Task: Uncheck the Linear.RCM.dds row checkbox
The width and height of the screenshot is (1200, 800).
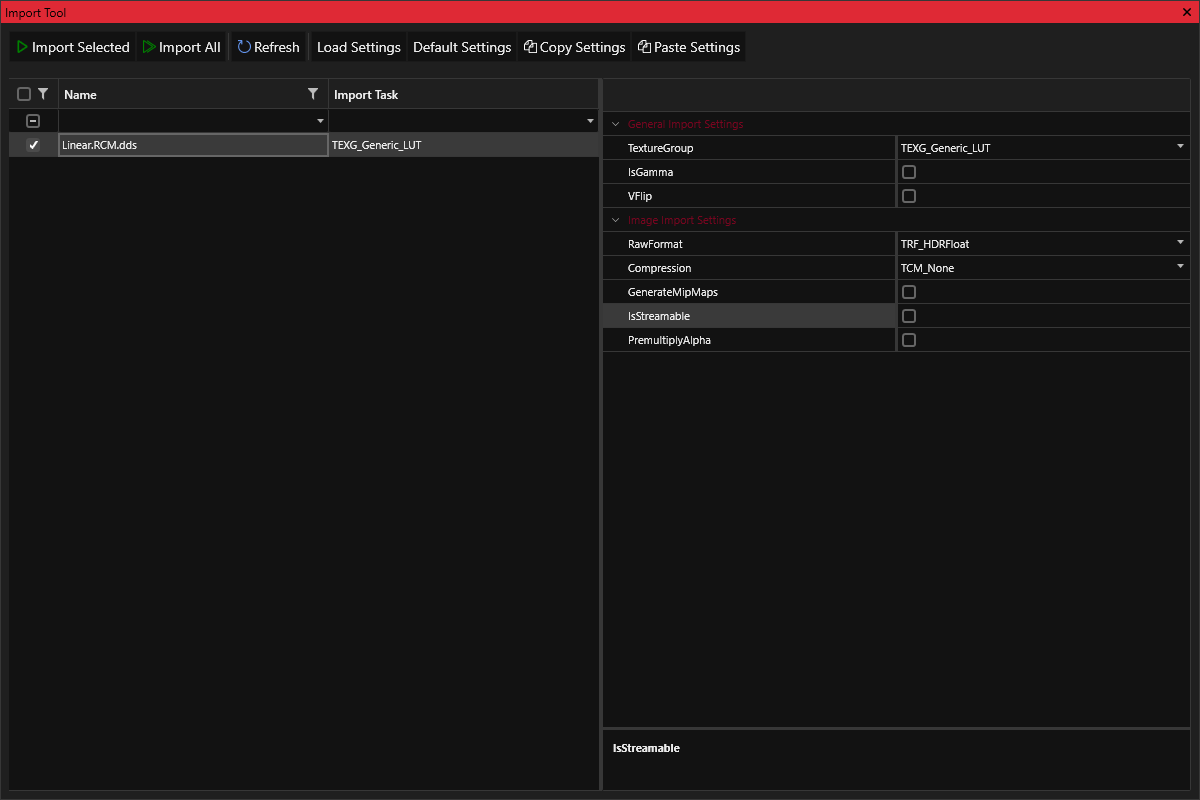Action: point(33,145)
